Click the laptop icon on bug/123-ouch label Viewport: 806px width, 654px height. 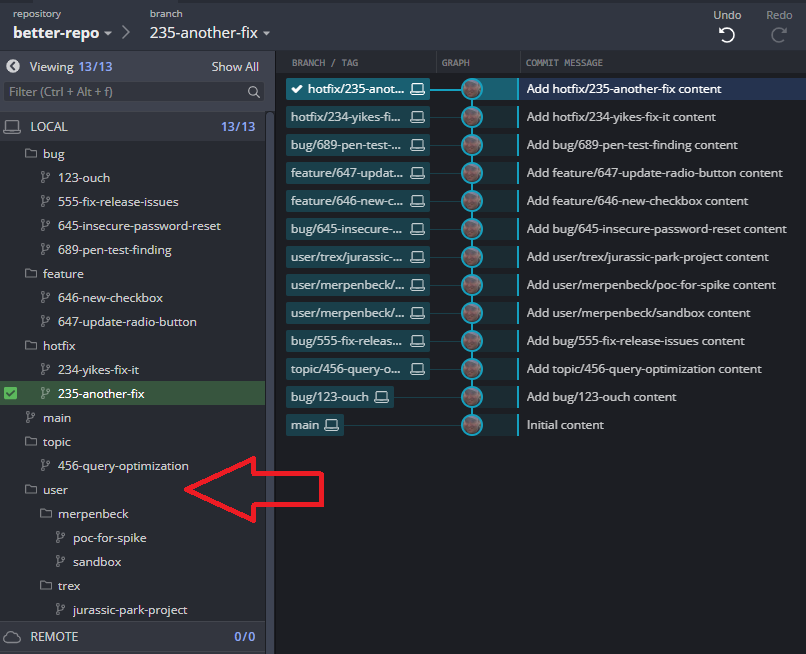coord(381,397)
